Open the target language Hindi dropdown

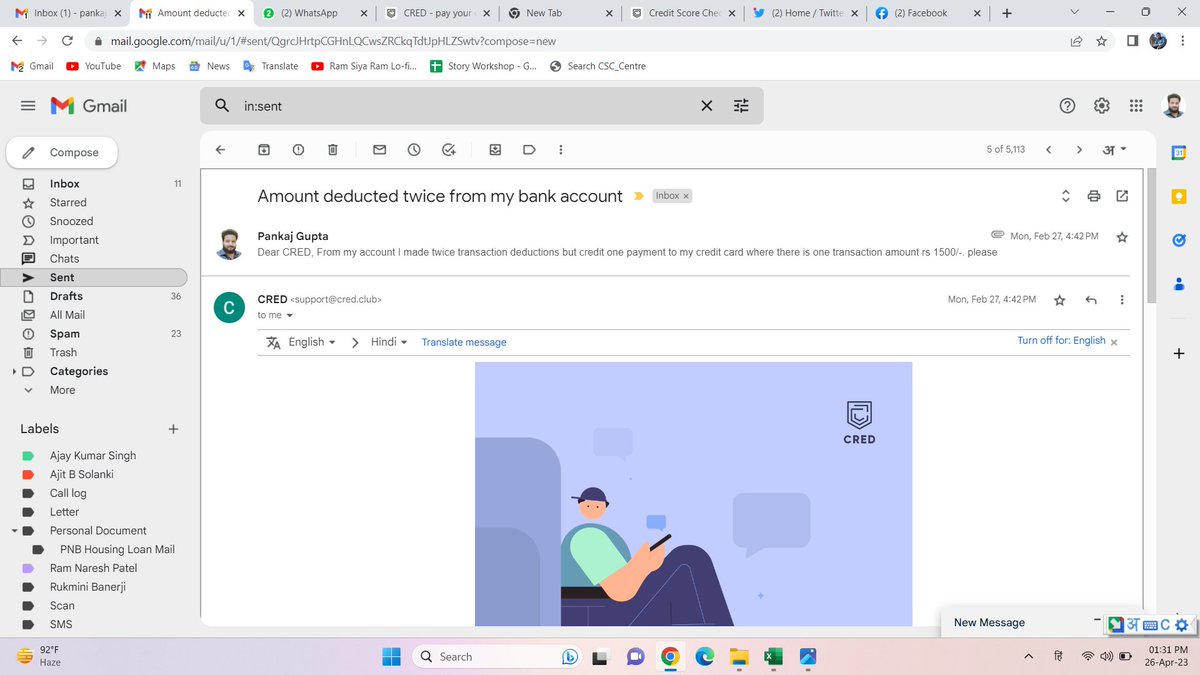click(x=389, y=342)
